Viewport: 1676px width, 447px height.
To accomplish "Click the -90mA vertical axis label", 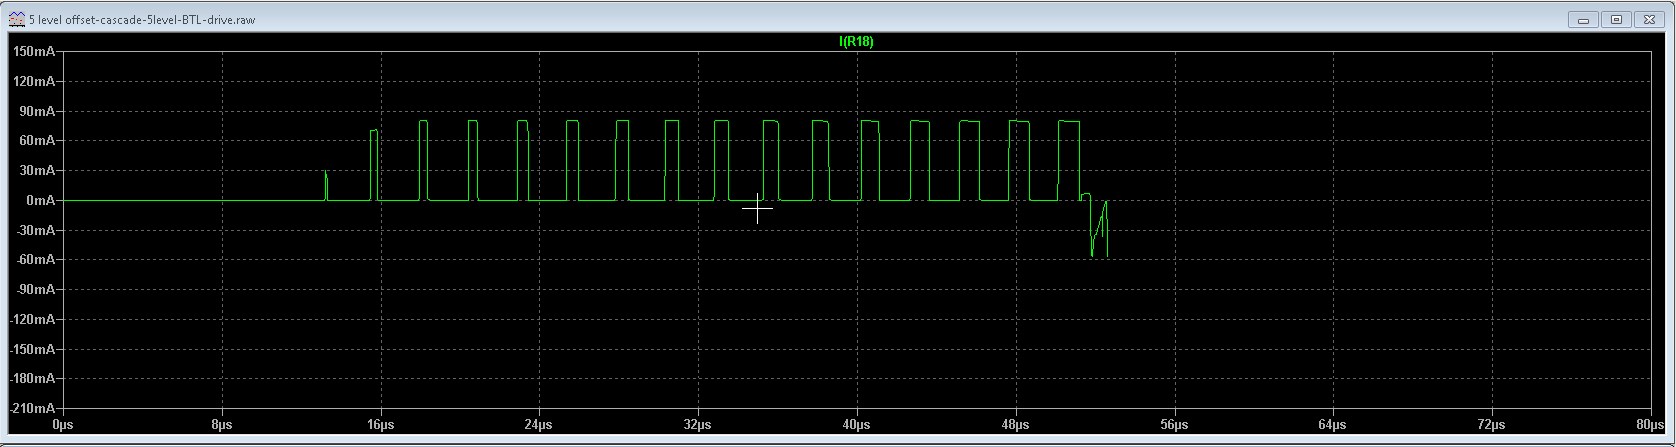I will coord(35,290).
